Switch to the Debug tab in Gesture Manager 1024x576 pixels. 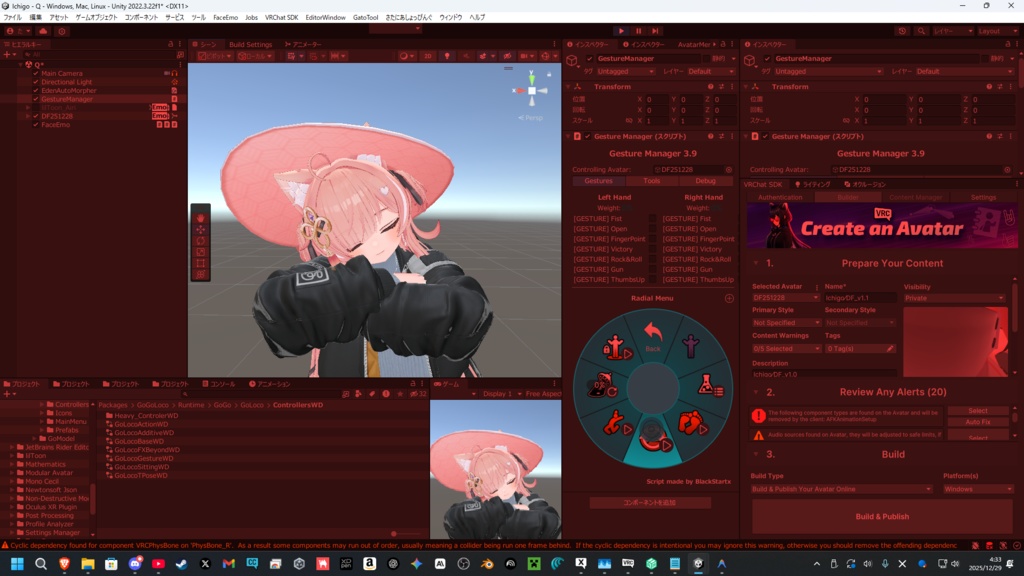(705, 181)
